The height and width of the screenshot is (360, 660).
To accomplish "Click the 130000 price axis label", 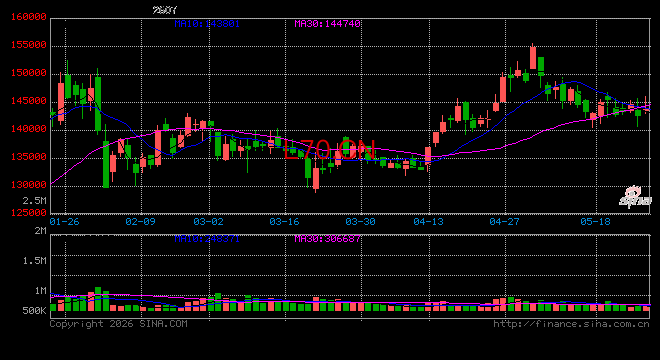I will [28, 185].
